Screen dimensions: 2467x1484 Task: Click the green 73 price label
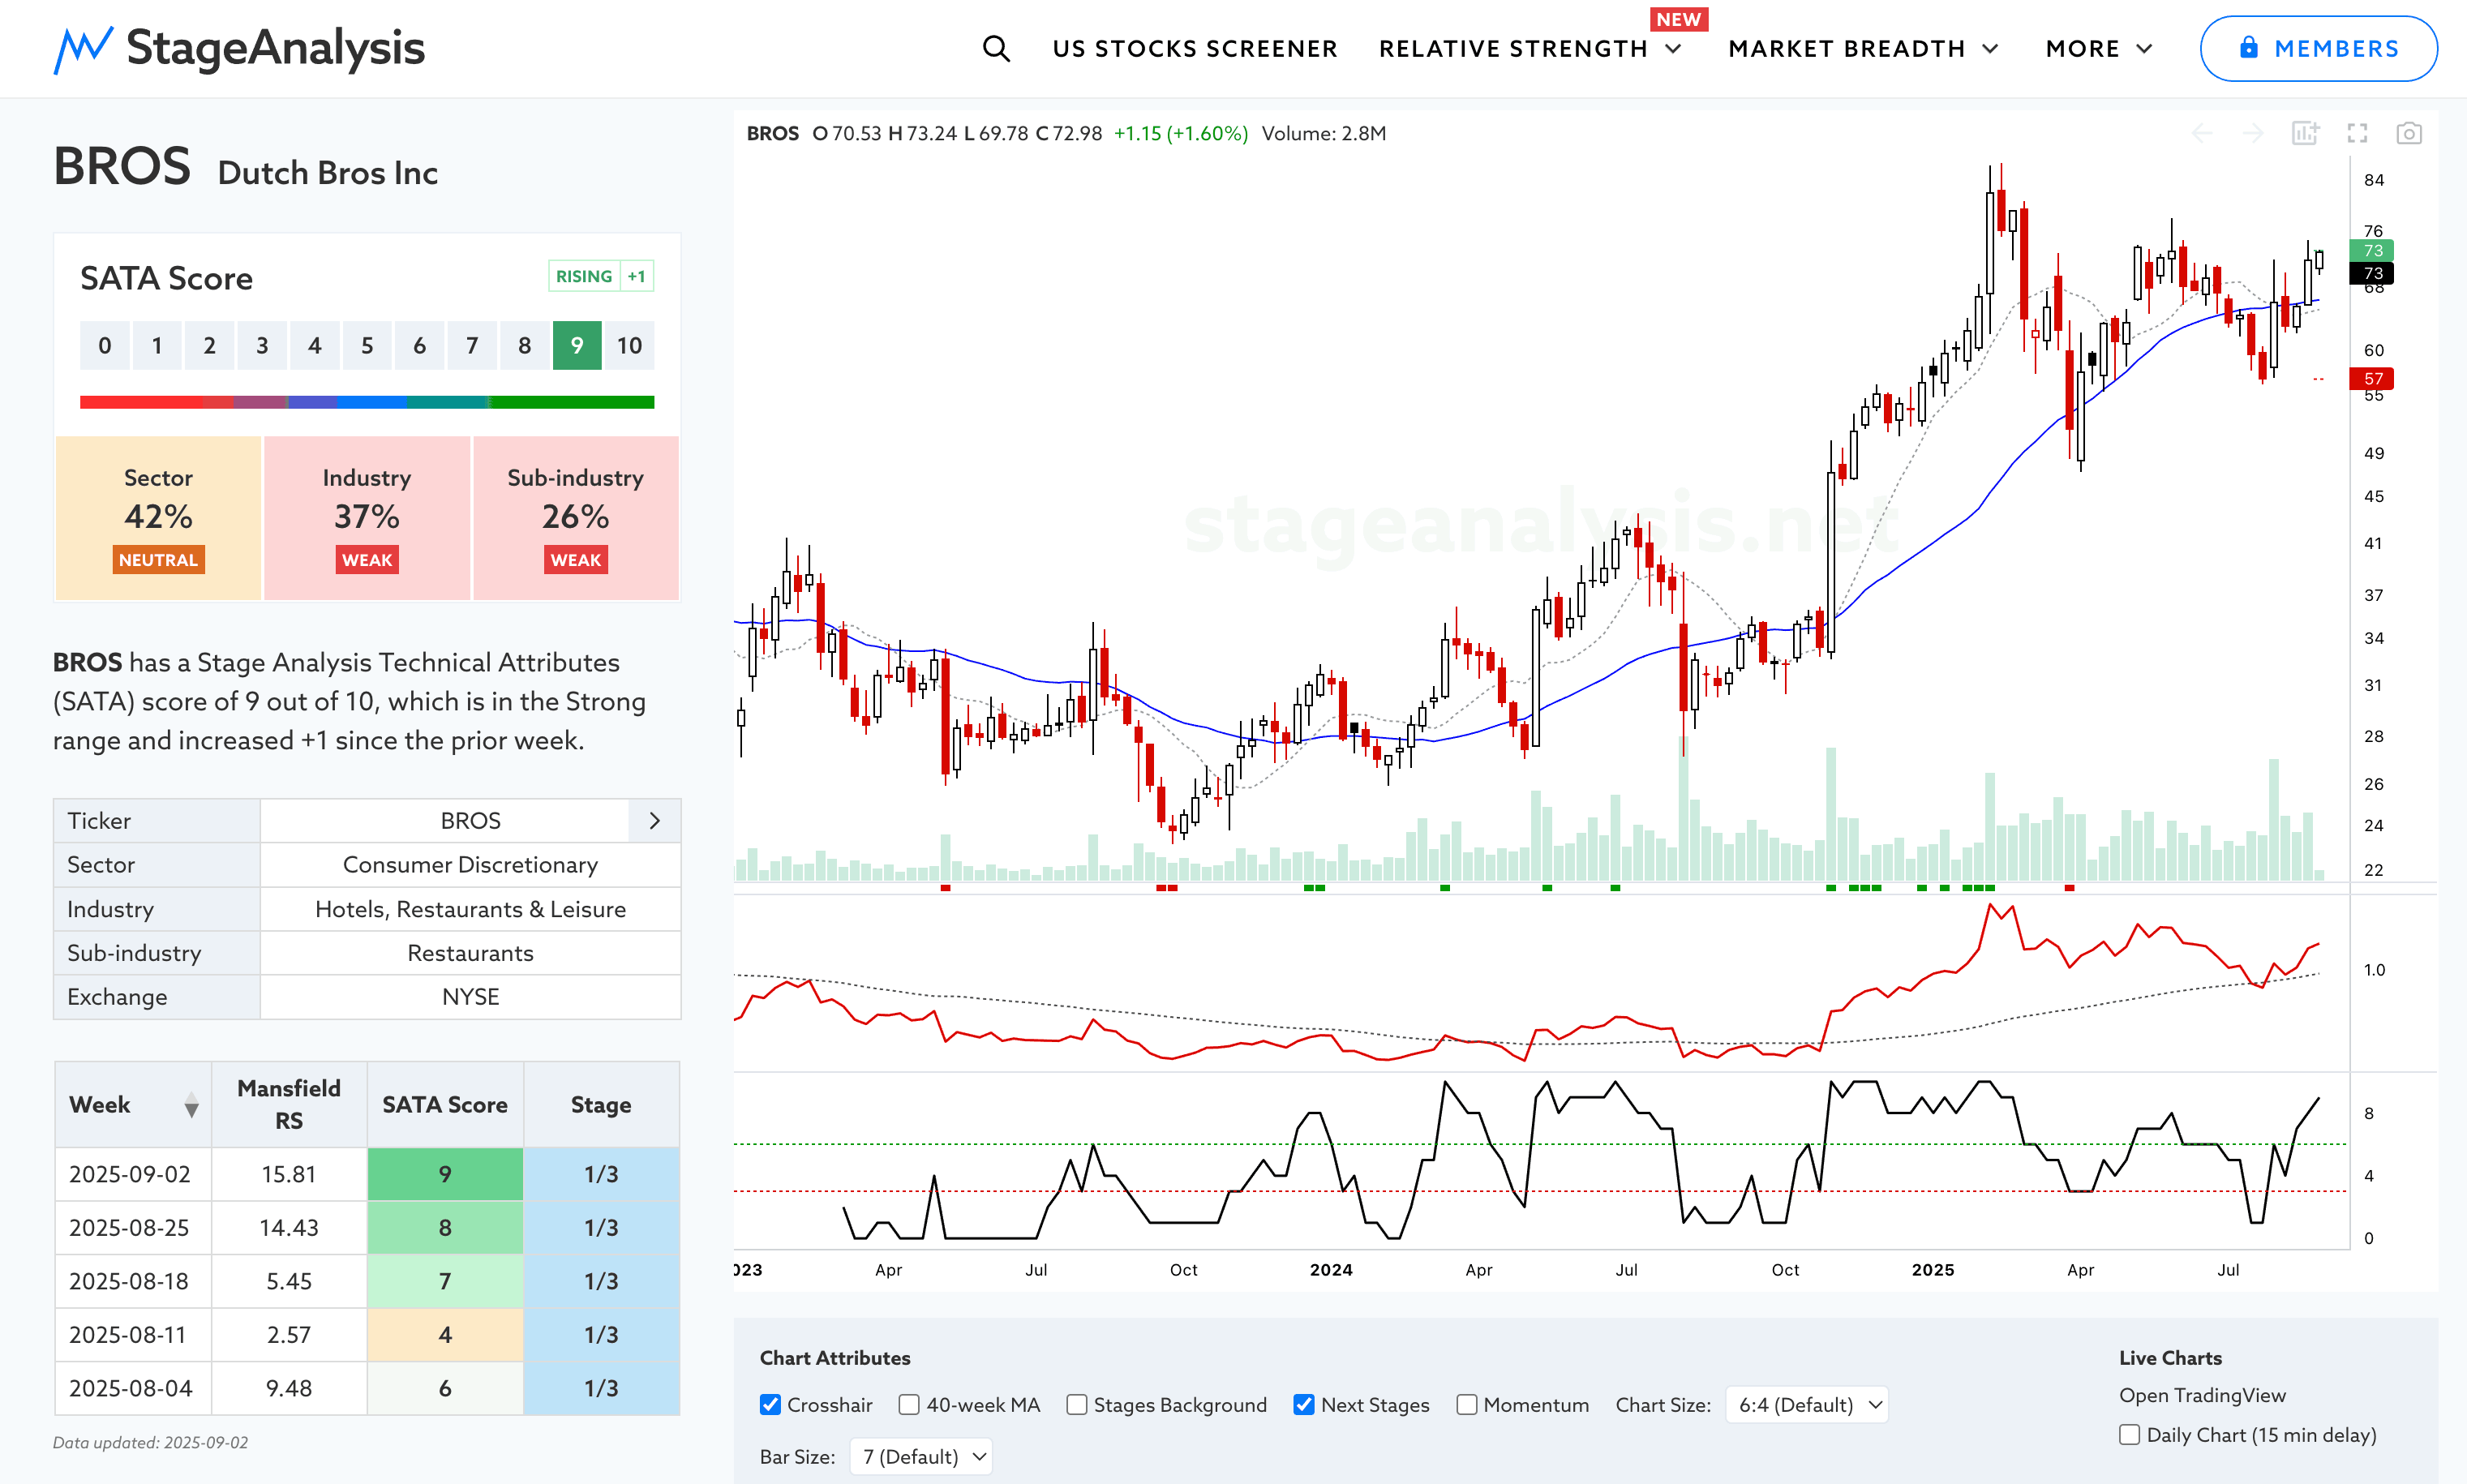tap(2372, 250)
